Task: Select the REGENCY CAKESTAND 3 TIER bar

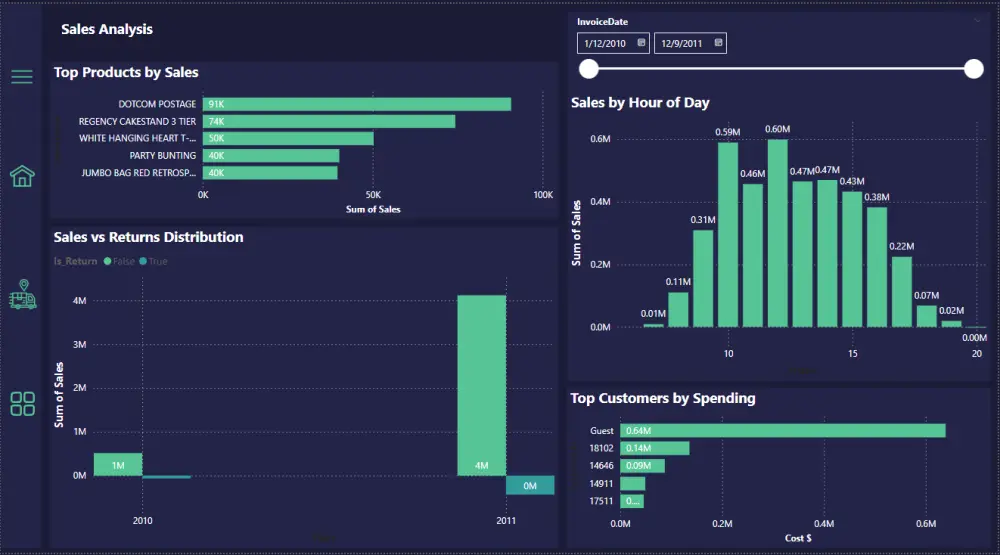Action: (329, 121)
